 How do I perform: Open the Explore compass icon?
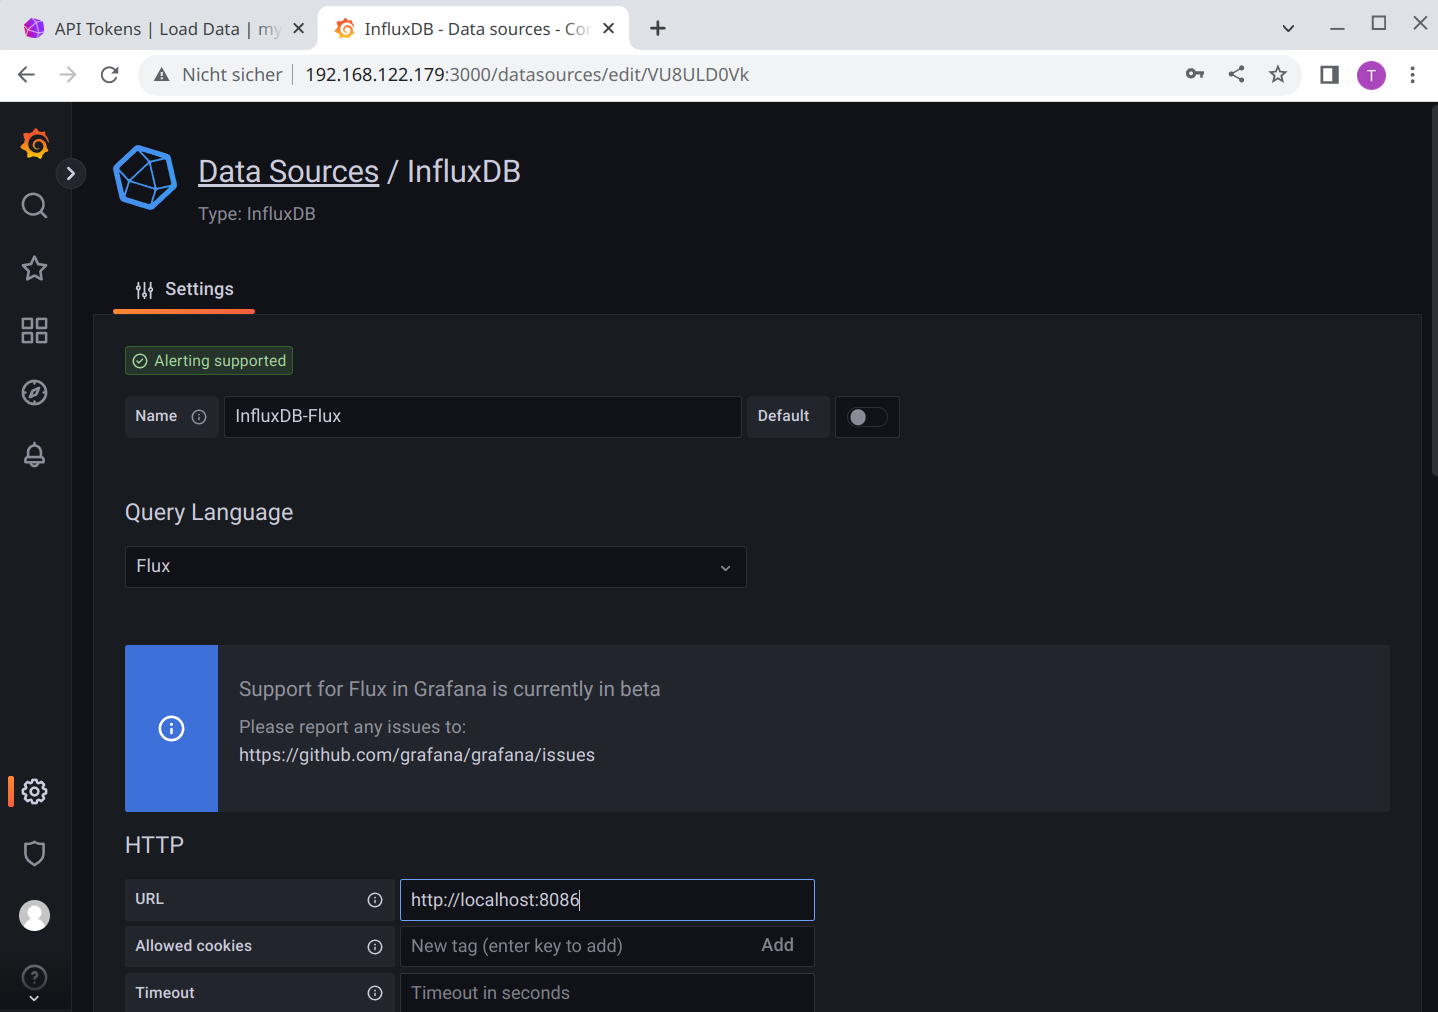[x=35, y=392]
